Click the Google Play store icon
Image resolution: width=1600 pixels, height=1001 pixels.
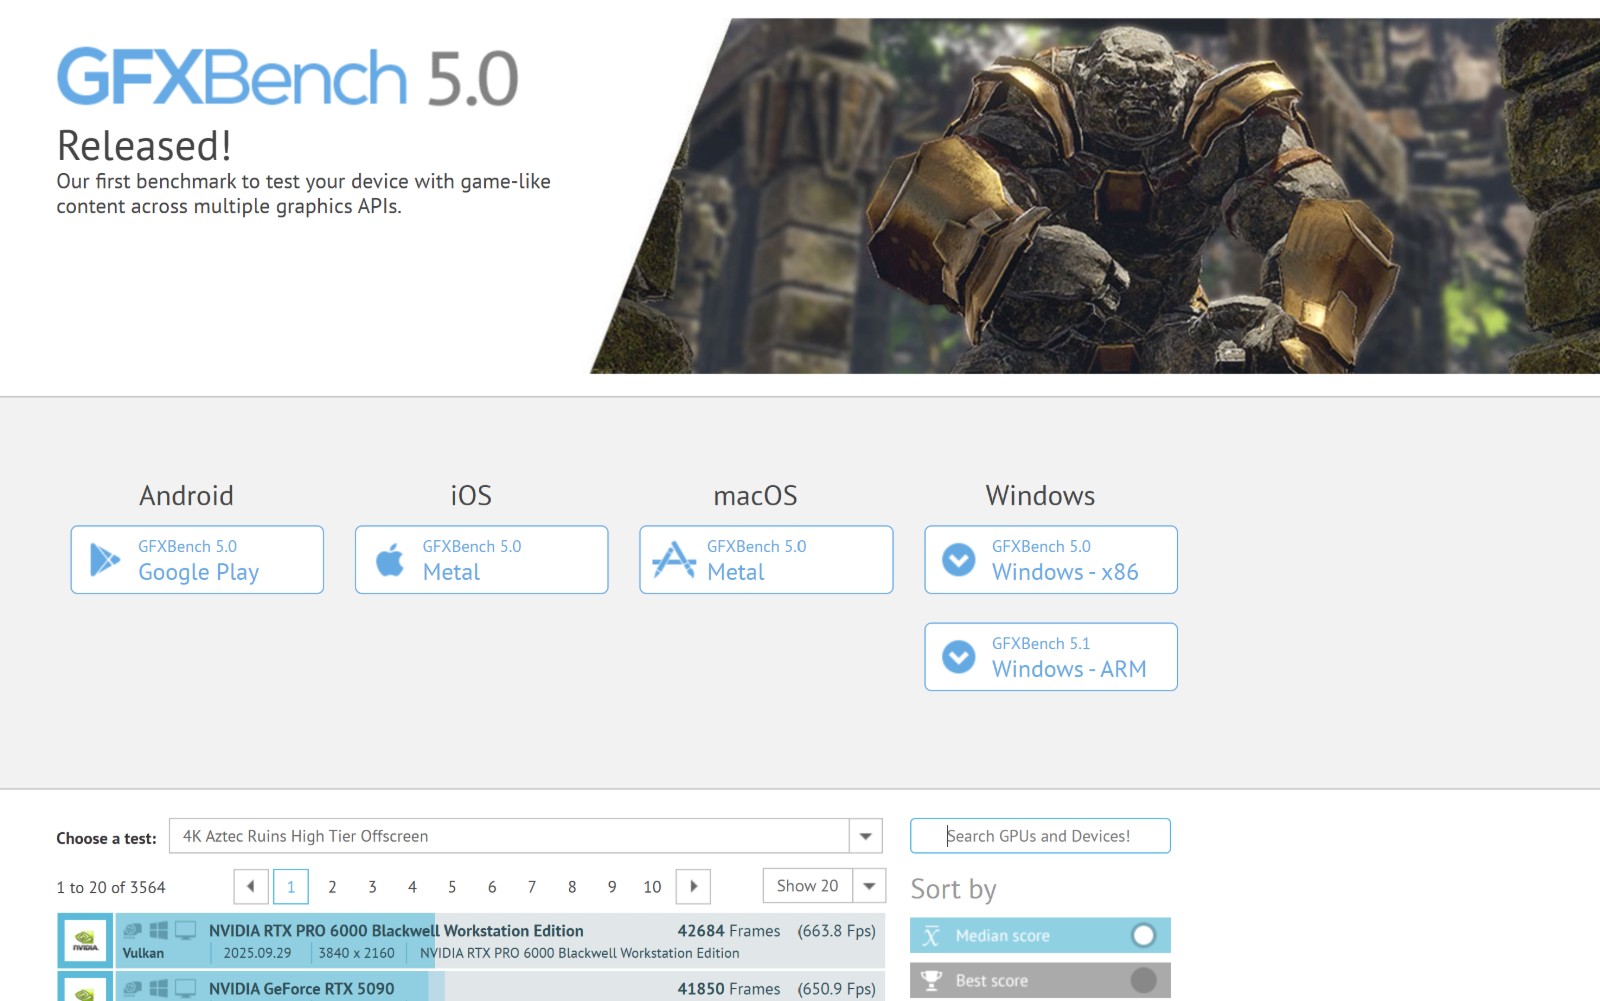(x=104, y=560)
